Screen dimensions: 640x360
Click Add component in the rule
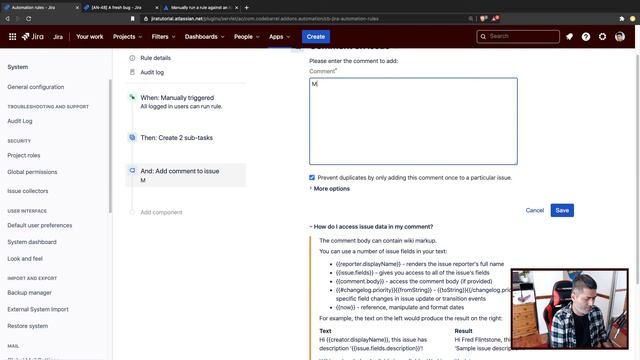pos(161,212)
